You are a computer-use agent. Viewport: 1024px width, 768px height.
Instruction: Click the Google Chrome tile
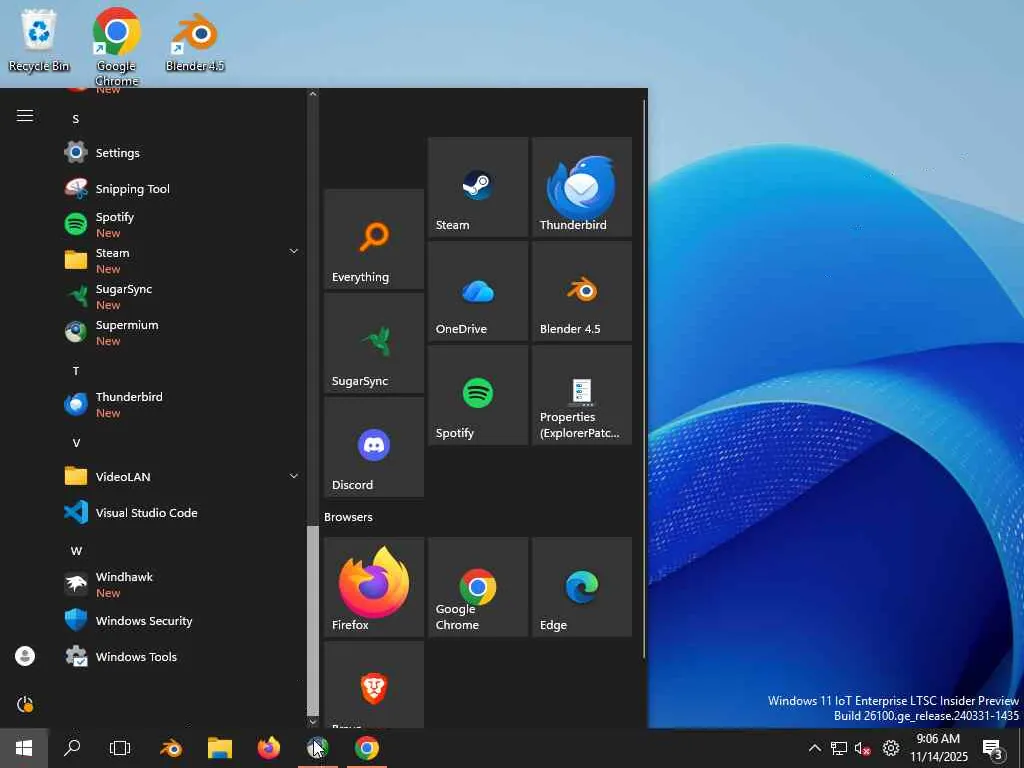[x=478, y=586]
